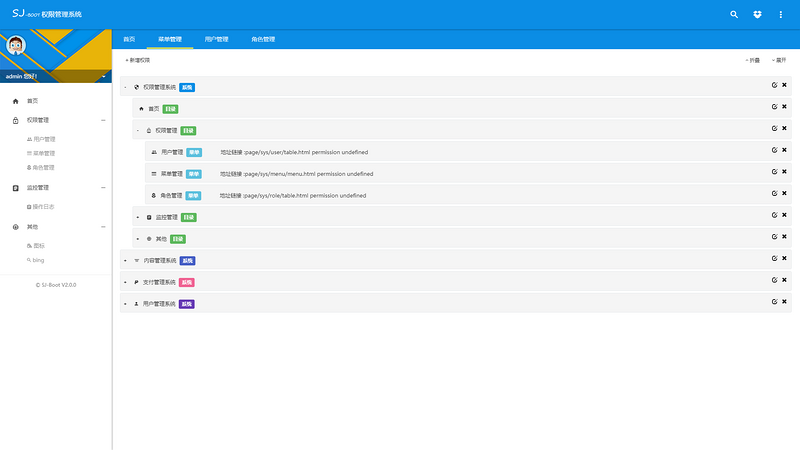Expand the 内容管理系统 tree node
Image resolution: width=800 pixels, height=450 pixels.
[x=126, y=261]
